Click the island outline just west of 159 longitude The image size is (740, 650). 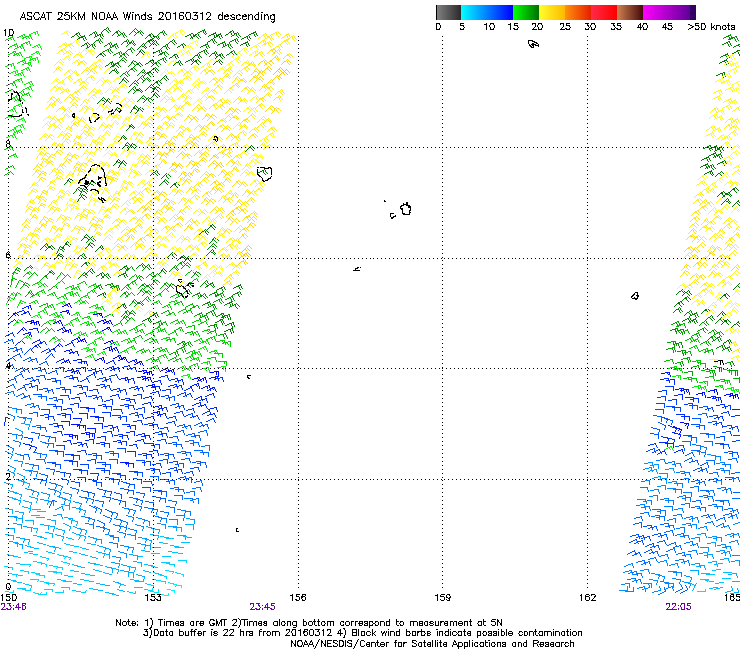point(406,209)
